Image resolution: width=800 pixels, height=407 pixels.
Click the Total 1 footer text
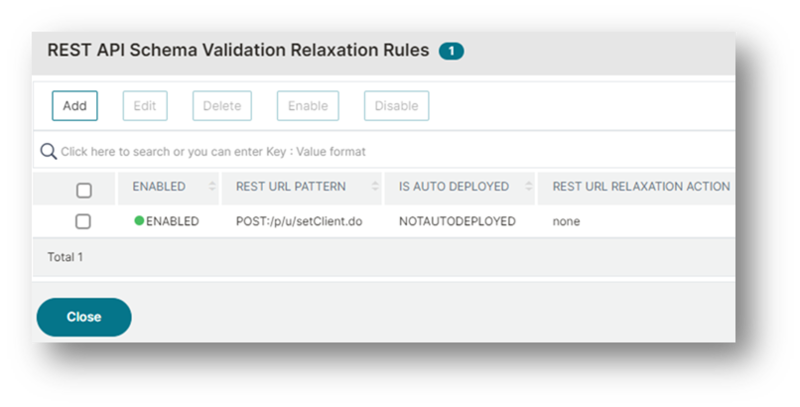tap(65, 257)
